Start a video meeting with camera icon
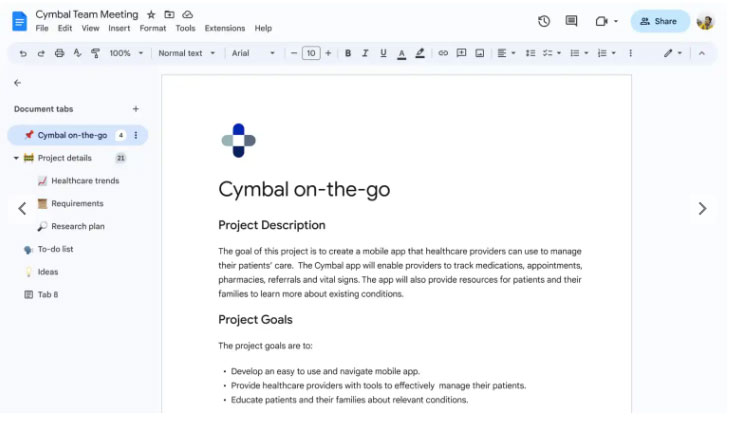 pyautogui.click(x=601, y=21)
